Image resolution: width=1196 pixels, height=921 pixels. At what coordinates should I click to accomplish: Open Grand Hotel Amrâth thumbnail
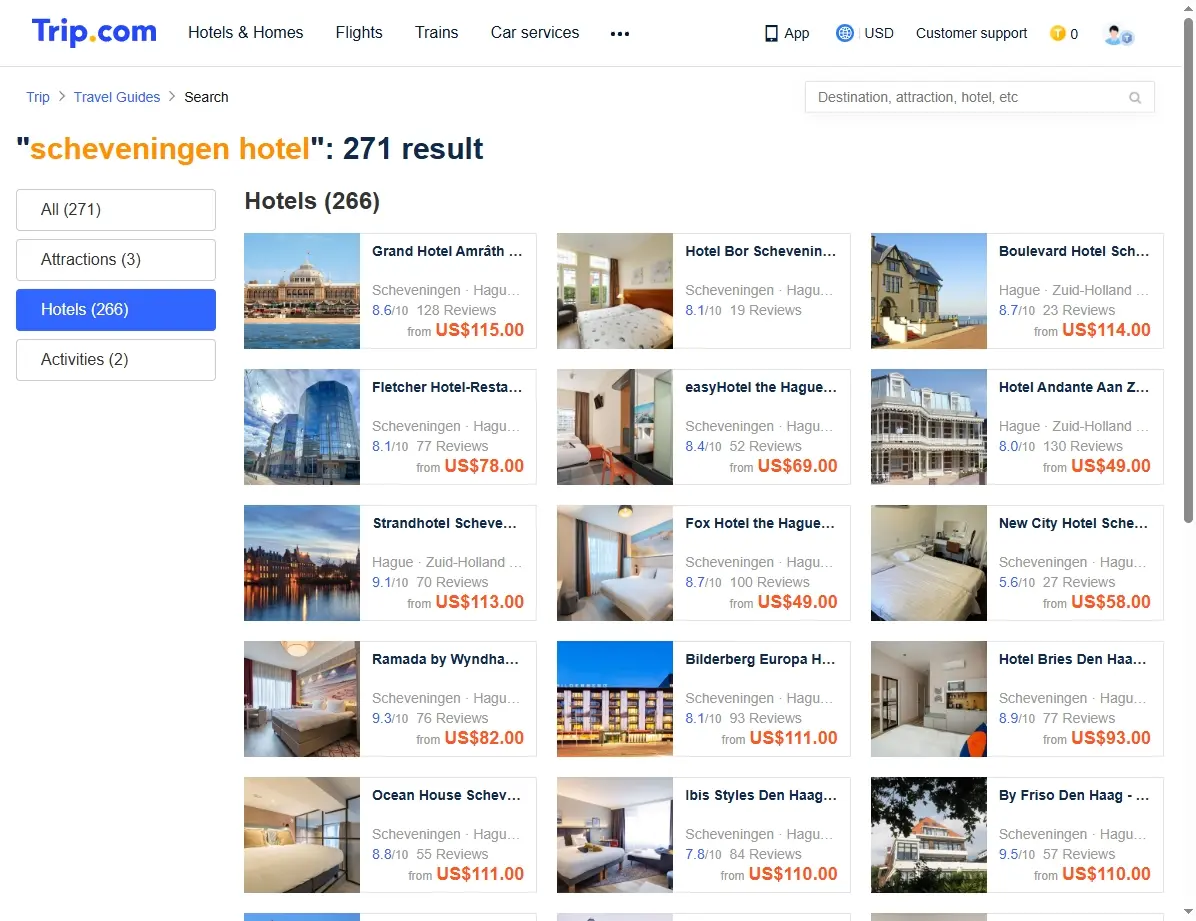coord(302,291)
